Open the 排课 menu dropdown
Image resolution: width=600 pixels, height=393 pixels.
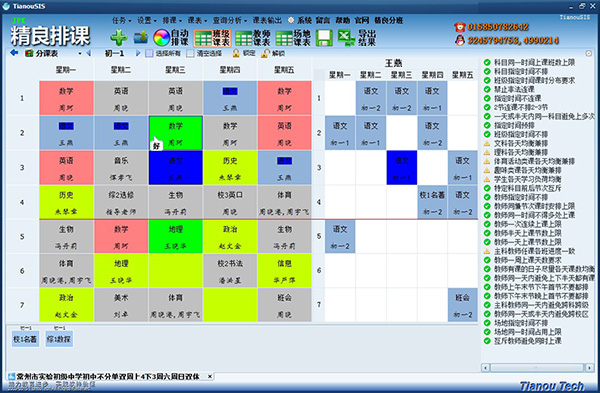(x=172, y=20)
